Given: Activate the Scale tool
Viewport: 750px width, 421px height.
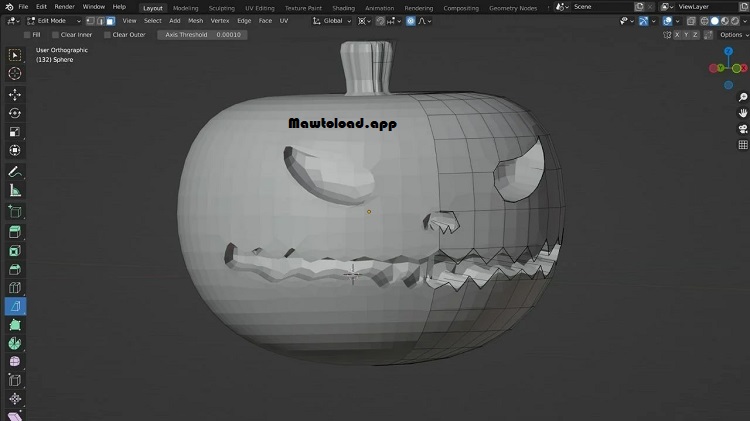Looking at the screenshot, I should 15,132.
